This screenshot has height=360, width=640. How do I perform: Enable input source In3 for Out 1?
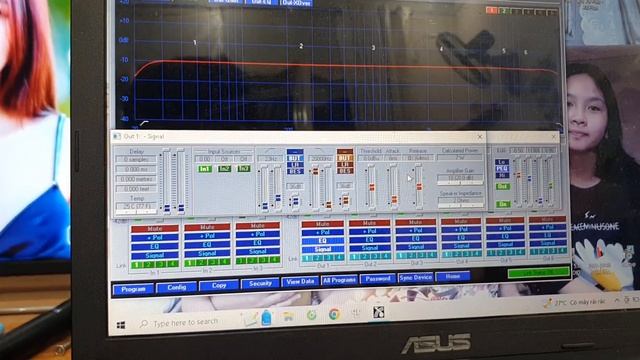coord(244,168)
